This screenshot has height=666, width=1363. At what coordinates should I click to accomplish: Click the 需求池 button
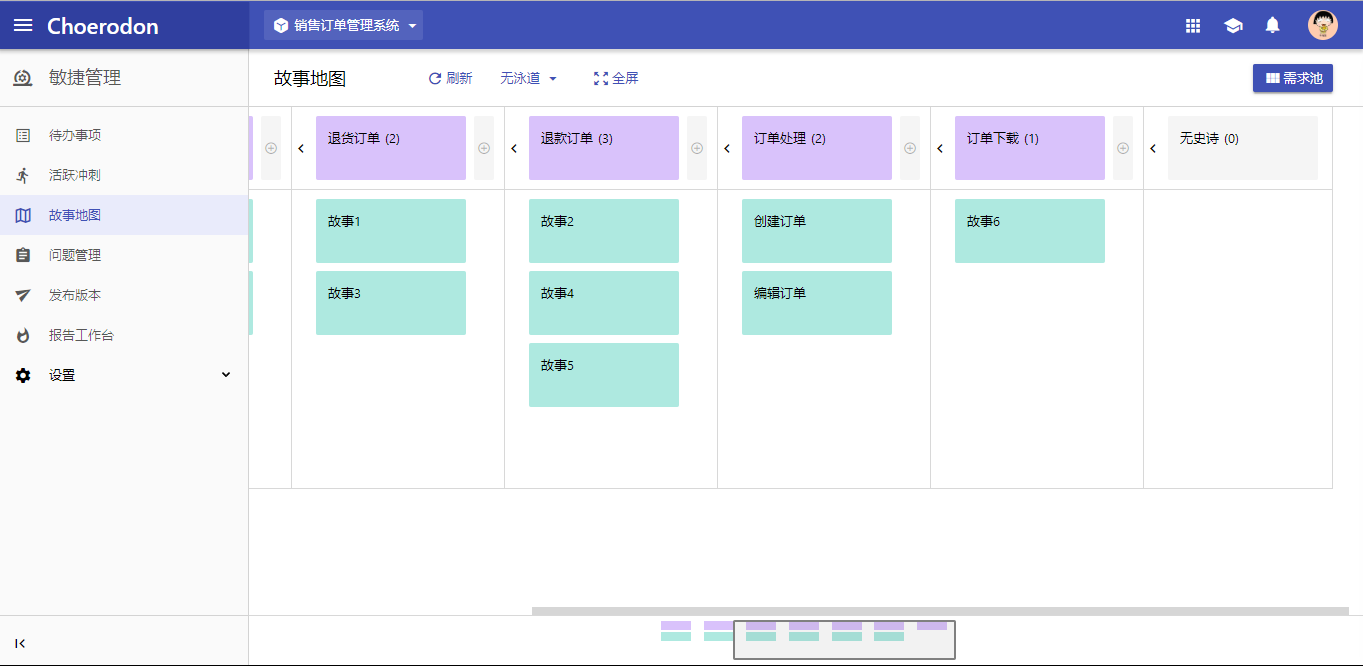1293,78
